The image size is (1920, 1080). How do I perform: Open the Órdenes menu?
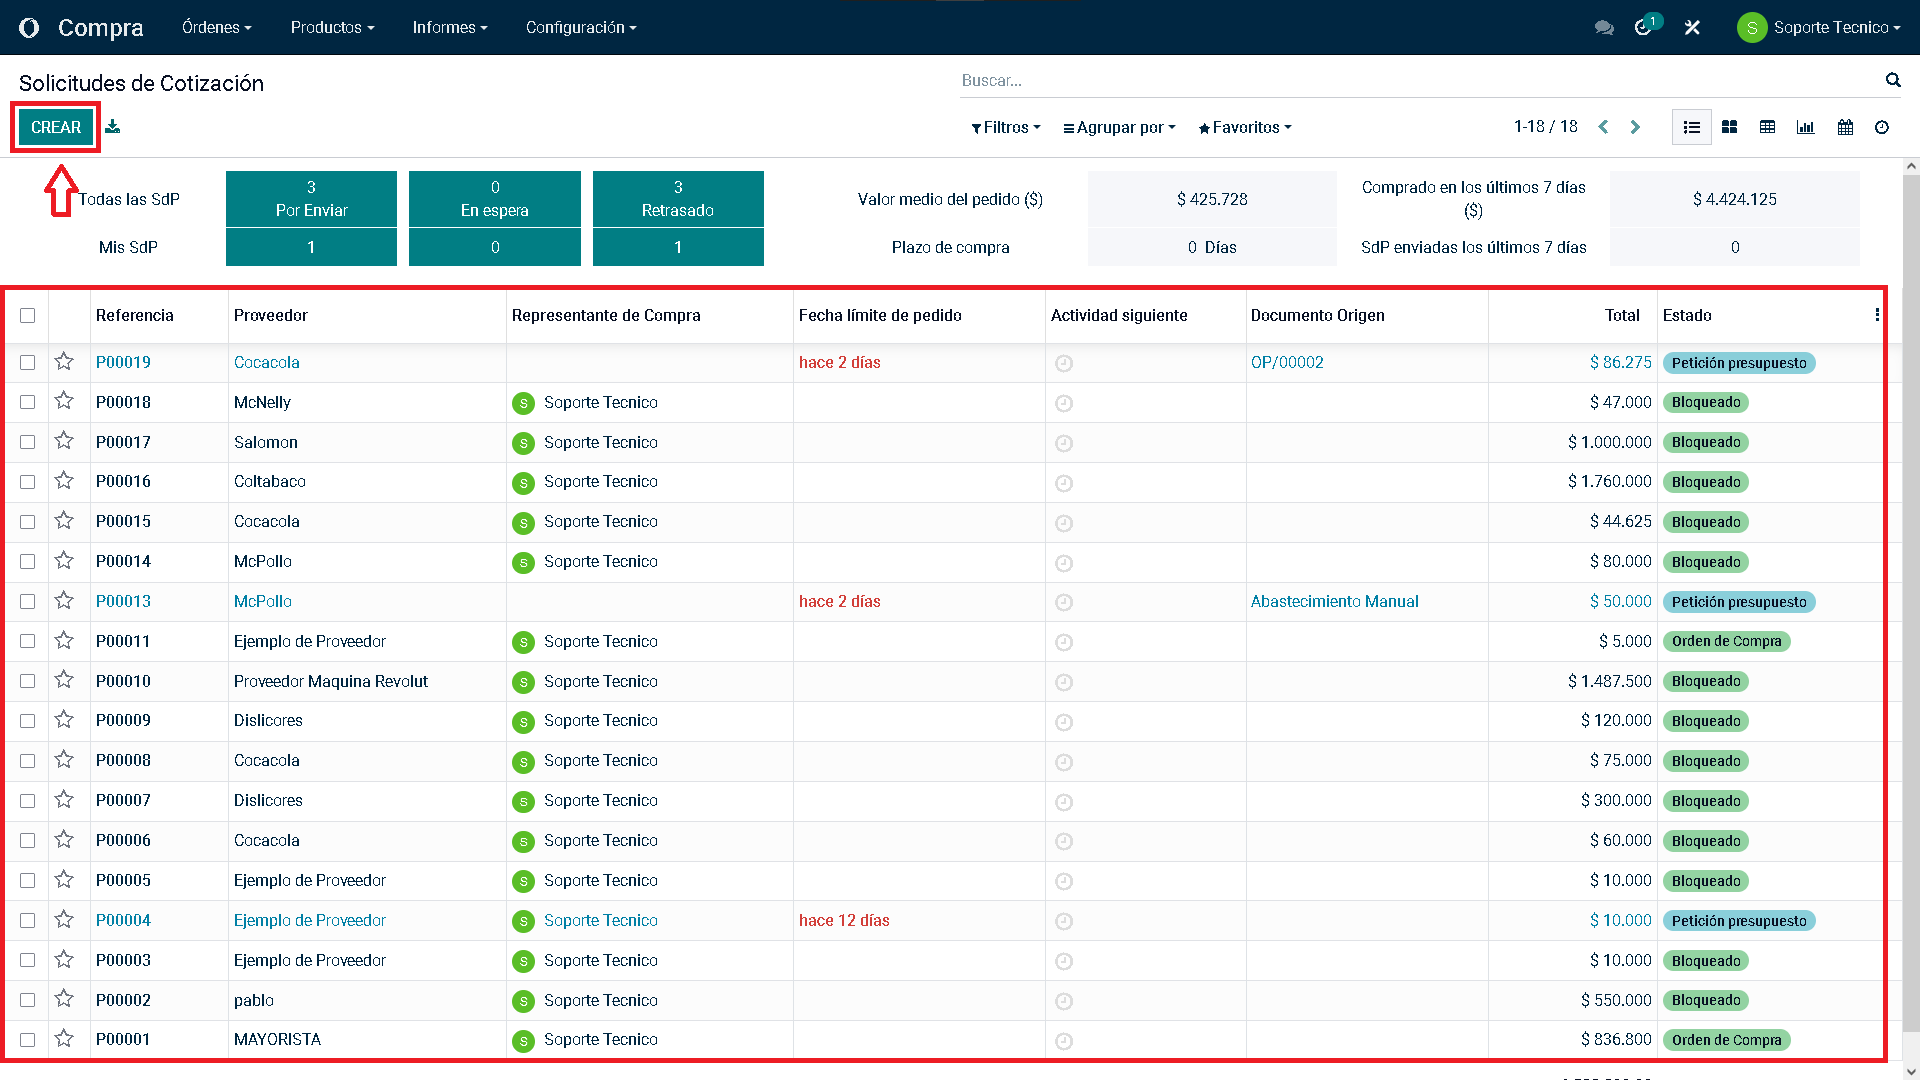pos(216,28)
